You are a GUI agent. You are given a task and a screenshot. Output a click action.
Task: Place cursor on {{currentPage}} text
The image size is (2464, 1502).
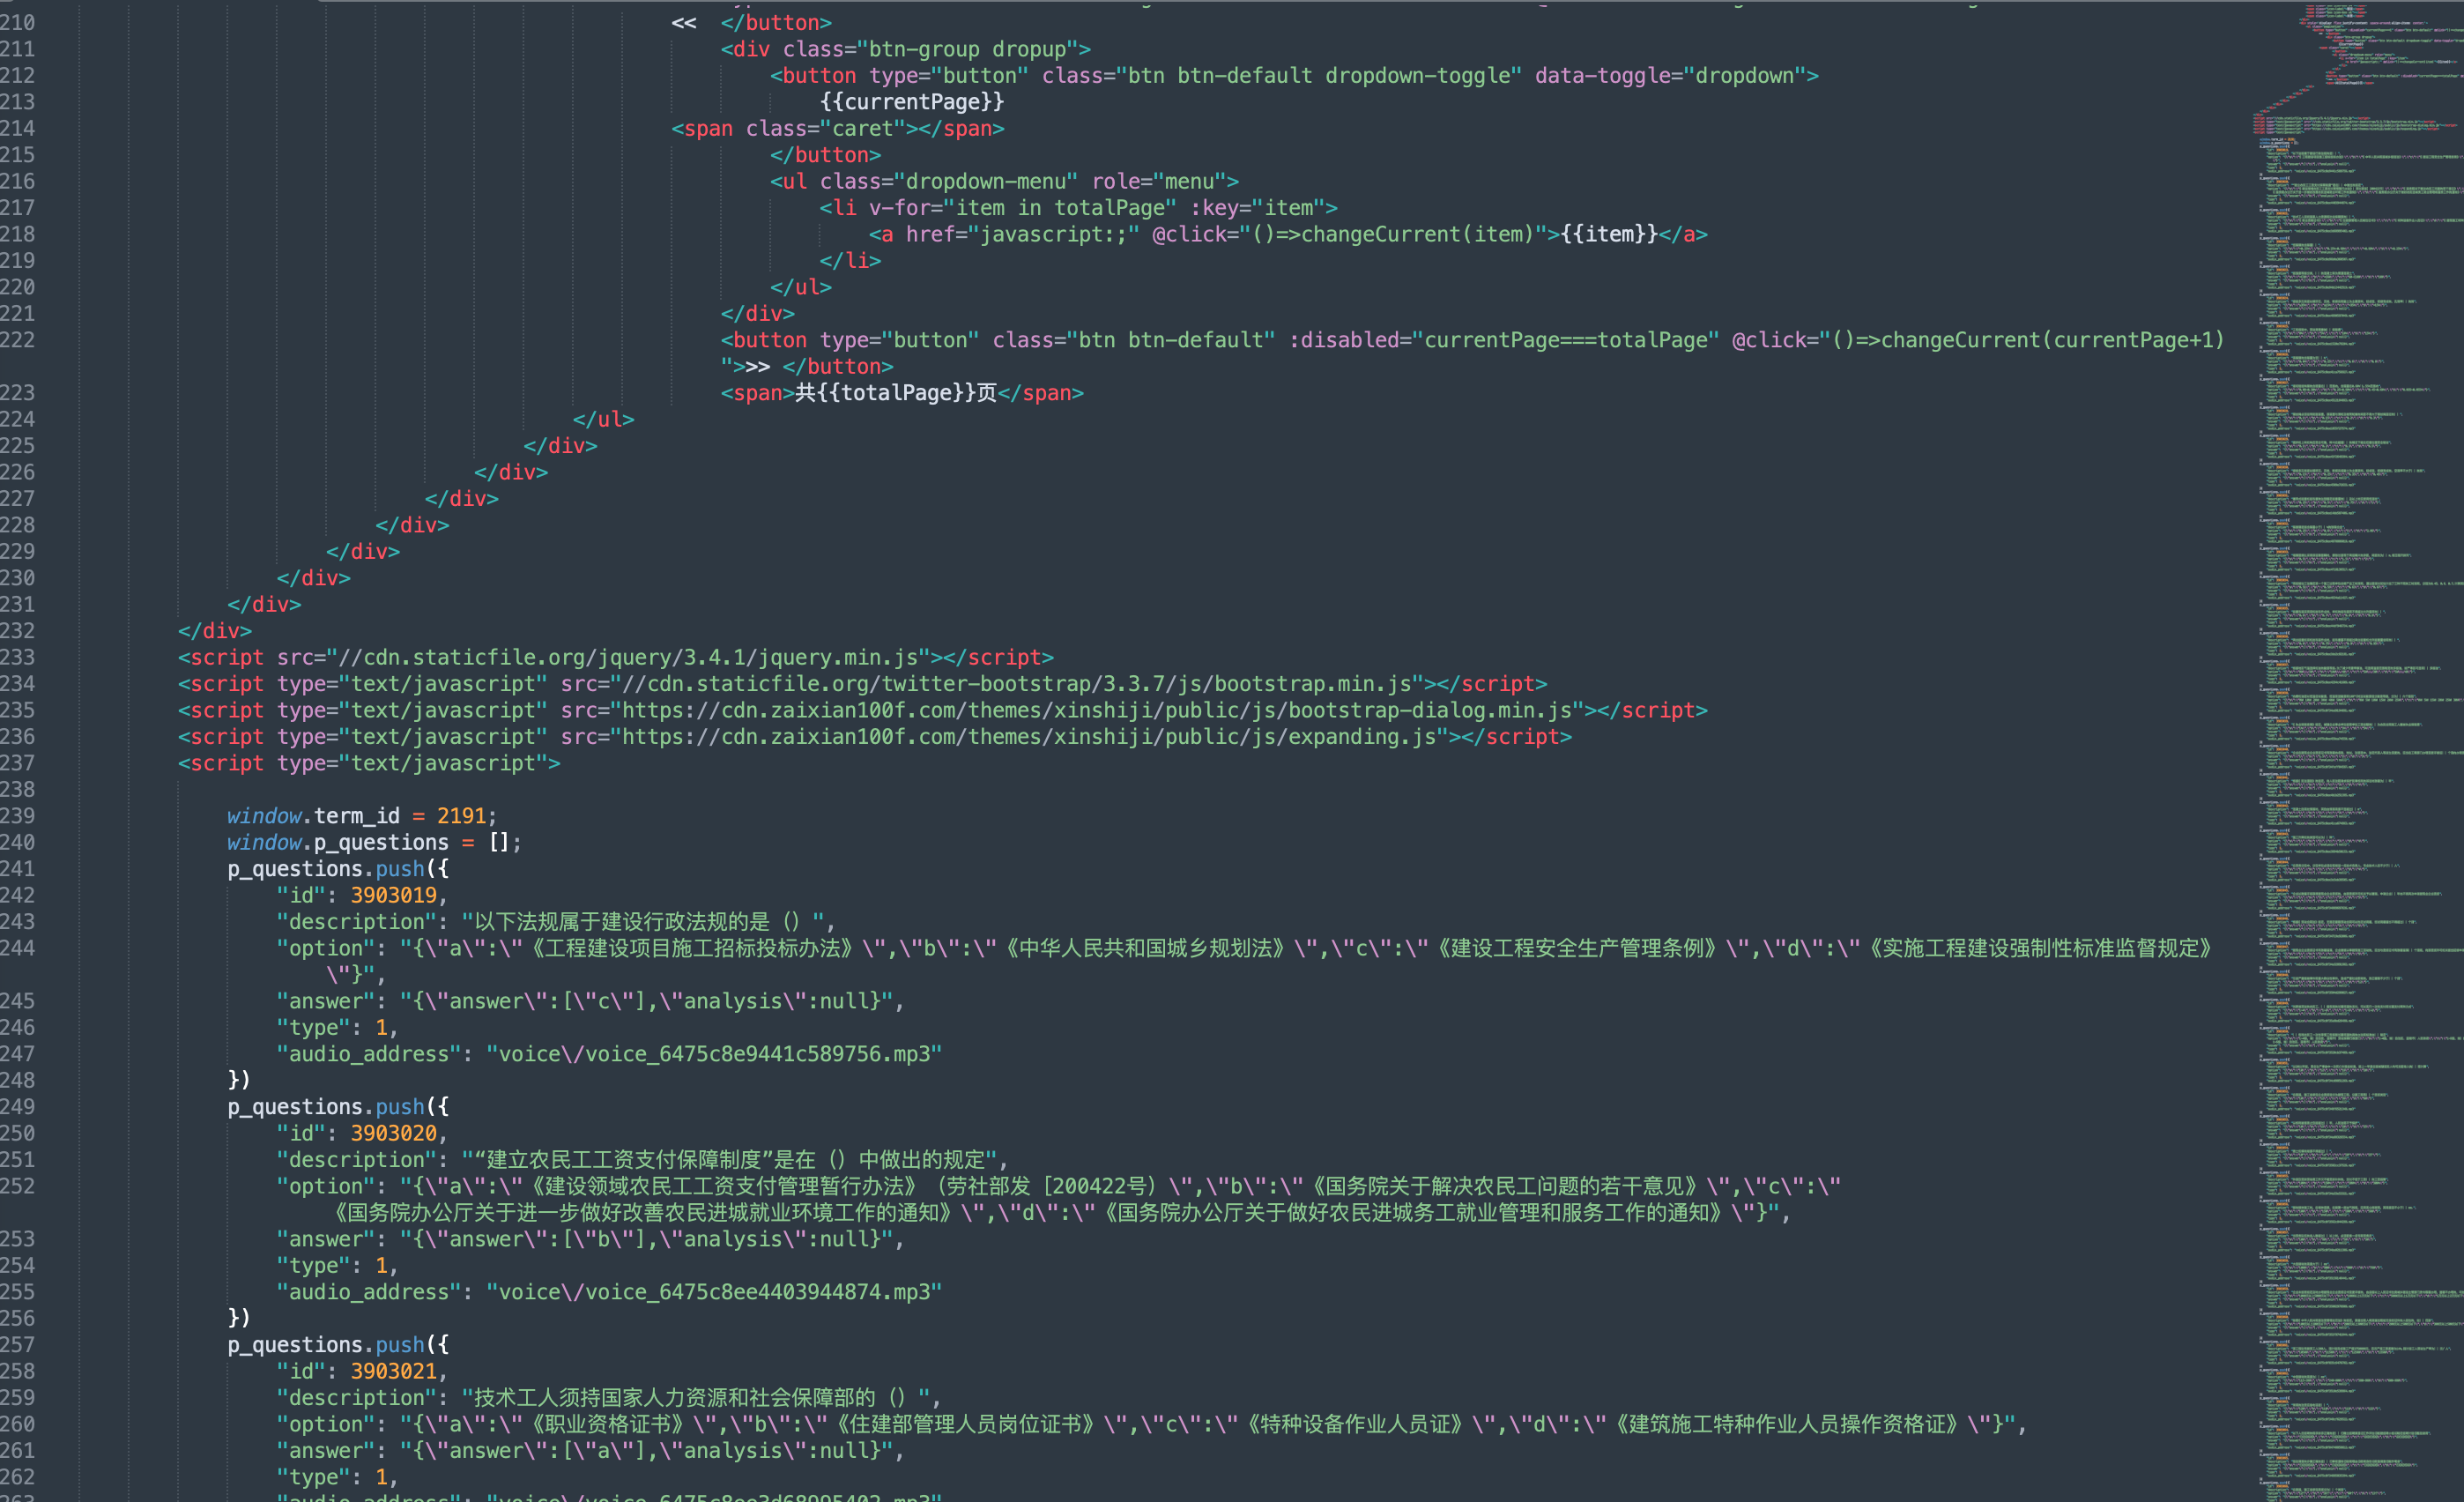tap(912, 102)
